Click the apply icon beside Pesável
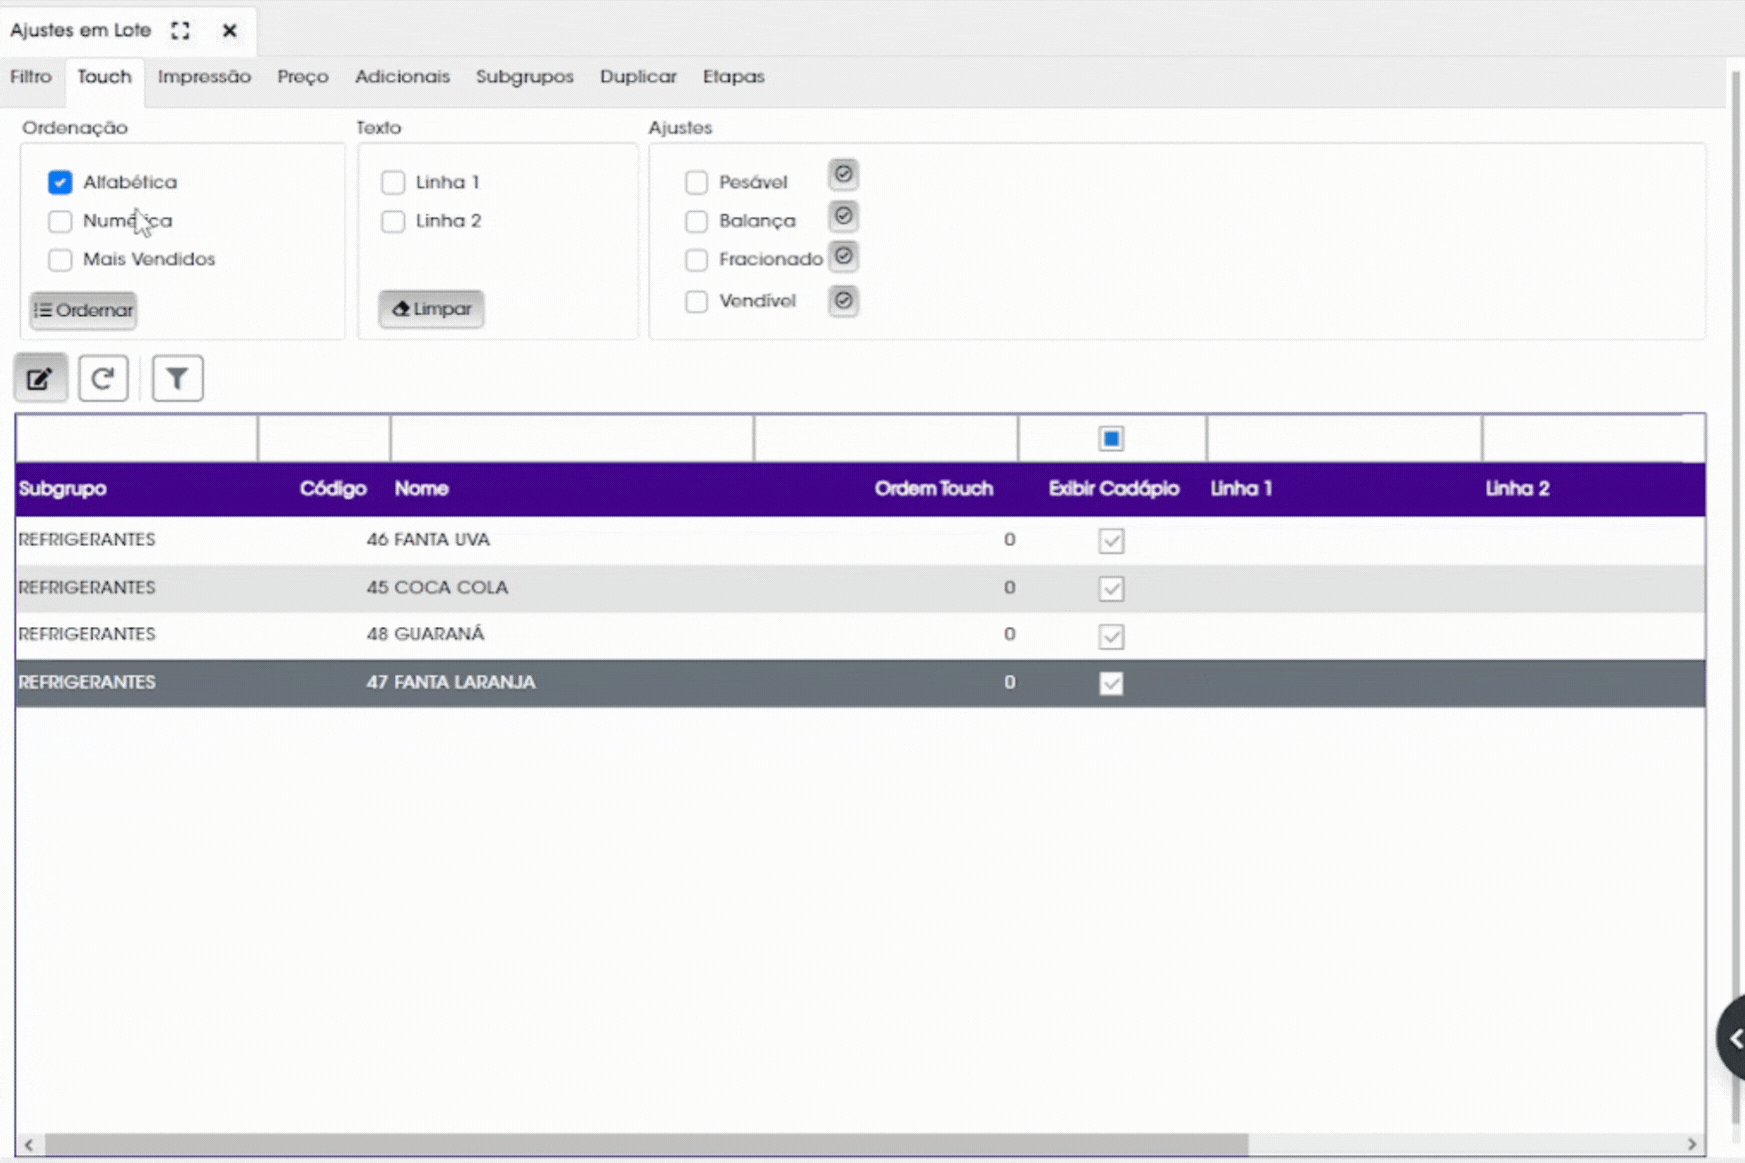The image size is (1745, 1163). tap(843, 175)
